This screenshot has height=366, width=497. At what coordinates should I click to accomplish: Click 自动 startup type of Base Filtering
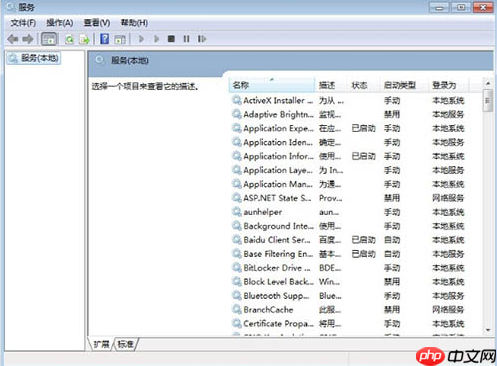(x=392, y=254)
